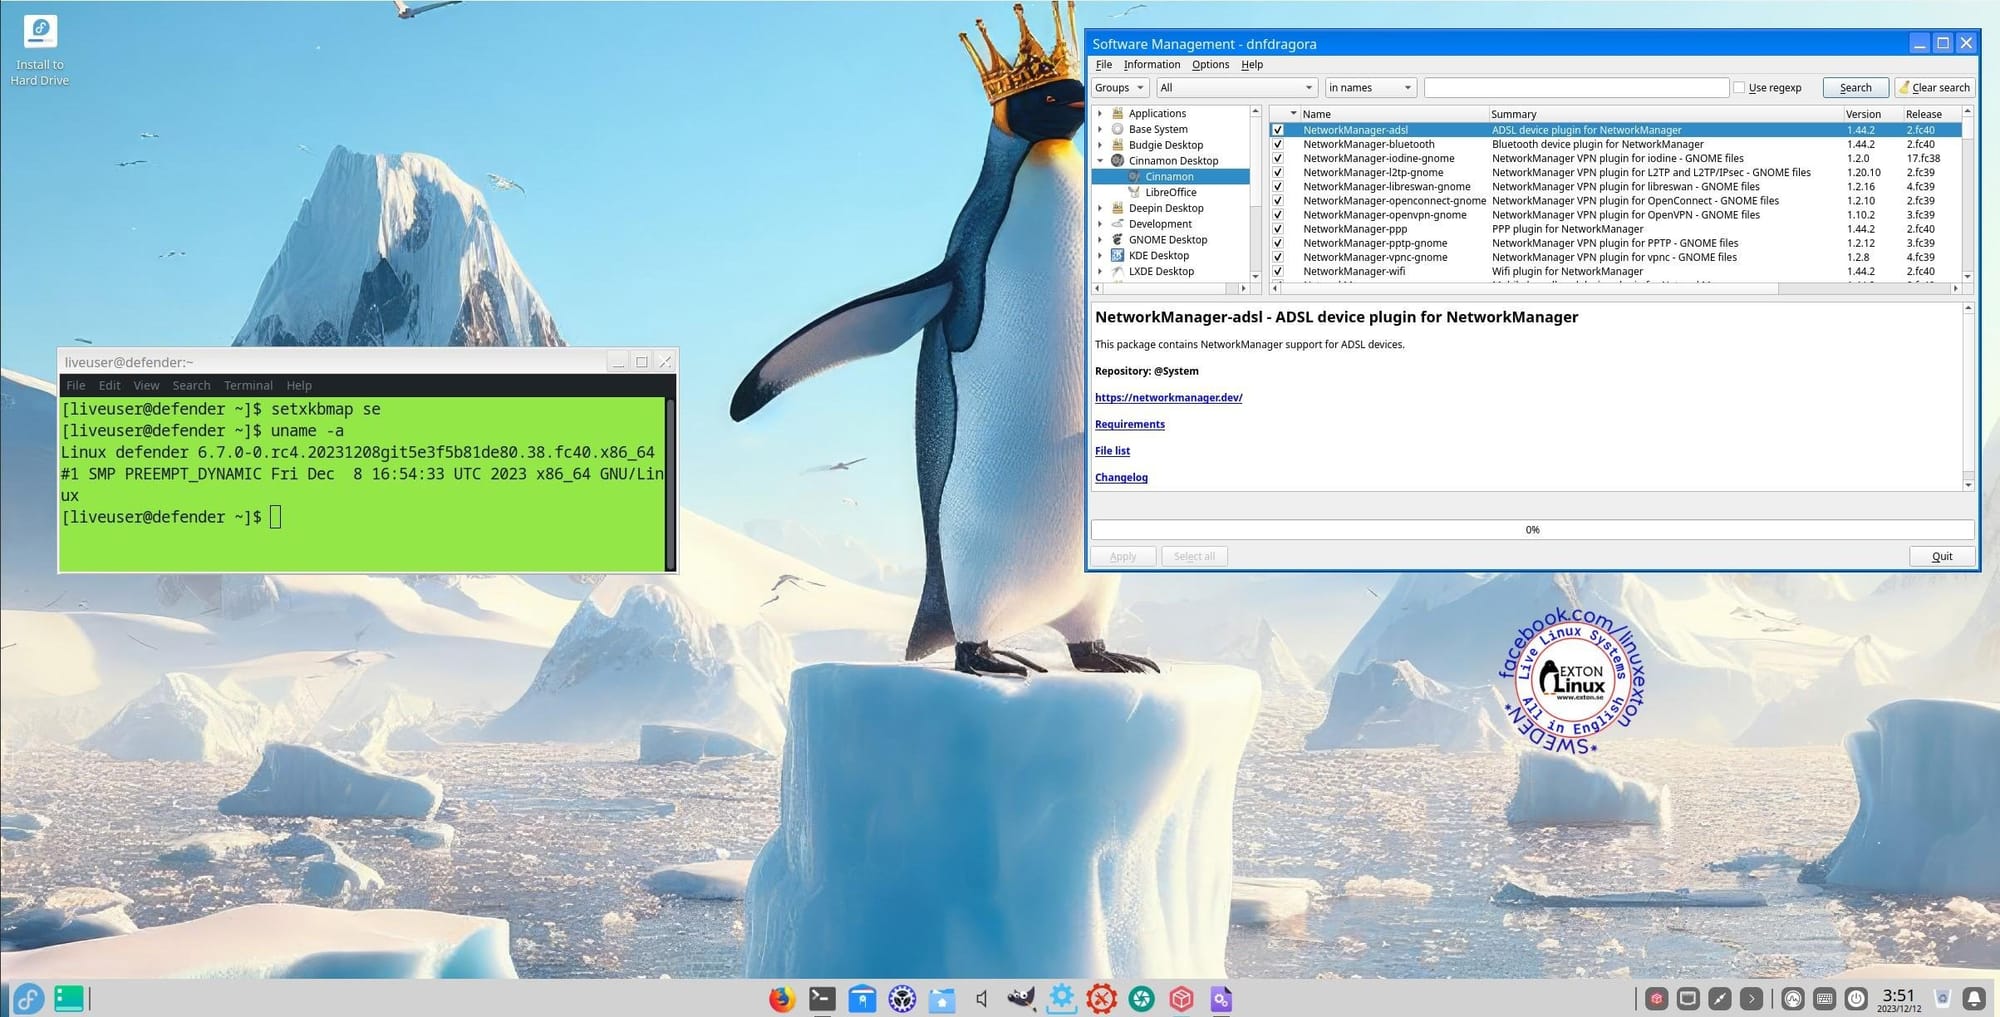The width and height of the screenshot is (2000, 1017).
Task: Open the Information menu in dnfdragora
Action: tap(1152, 65)
